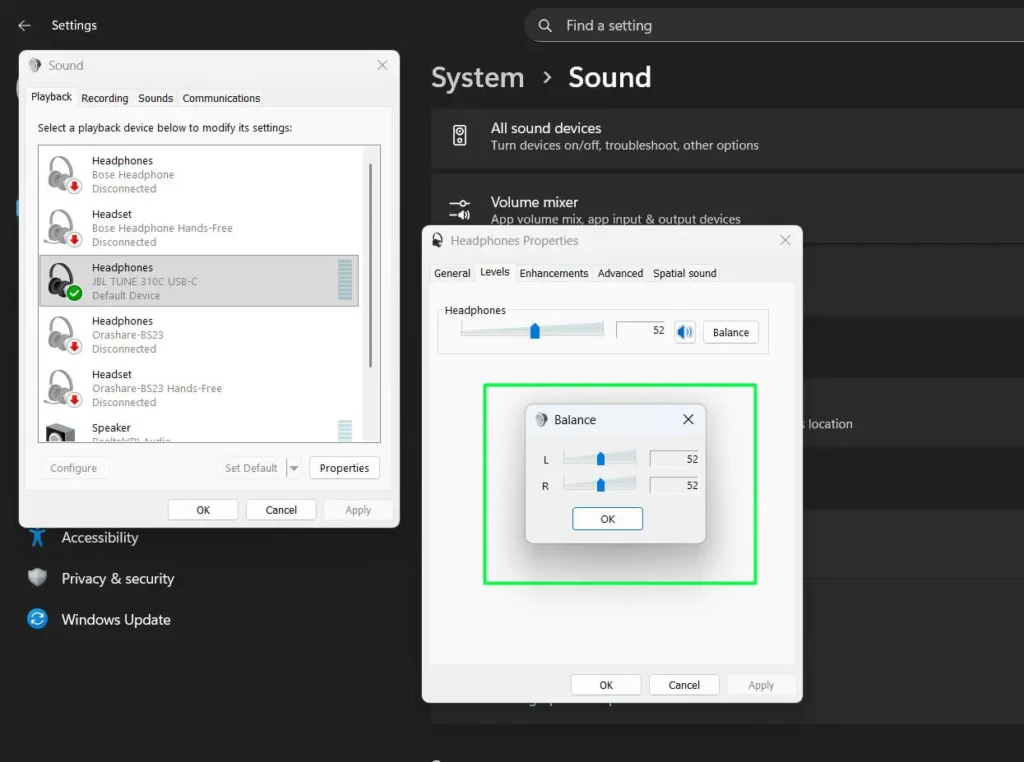Click the Balance button
The height and width of the screenshot is (762, 1024).
click(x=730, y=331)
